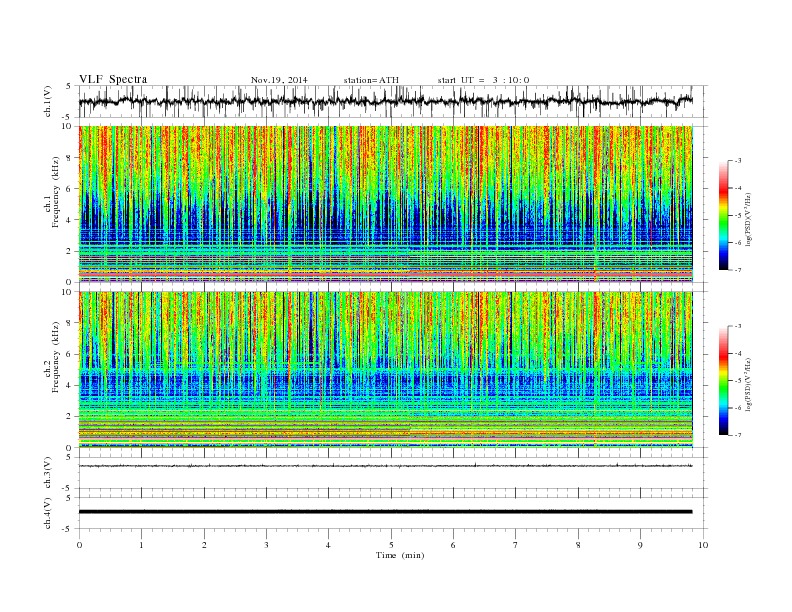
Task: Click time axis tick label "4"
Action: 328,545
